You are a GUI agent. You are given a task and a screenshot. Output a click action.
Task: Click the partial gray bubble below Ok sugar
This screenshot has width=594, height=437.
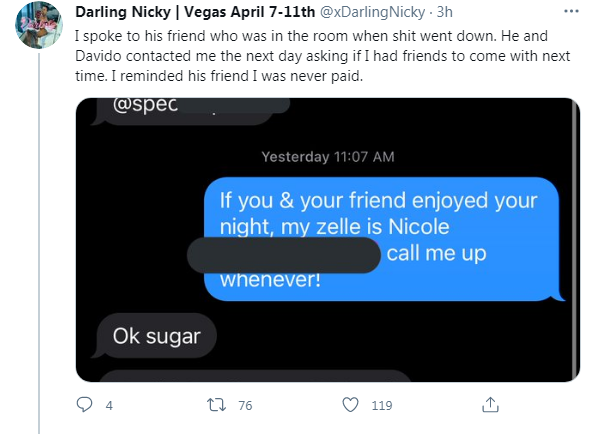[255, 376]
